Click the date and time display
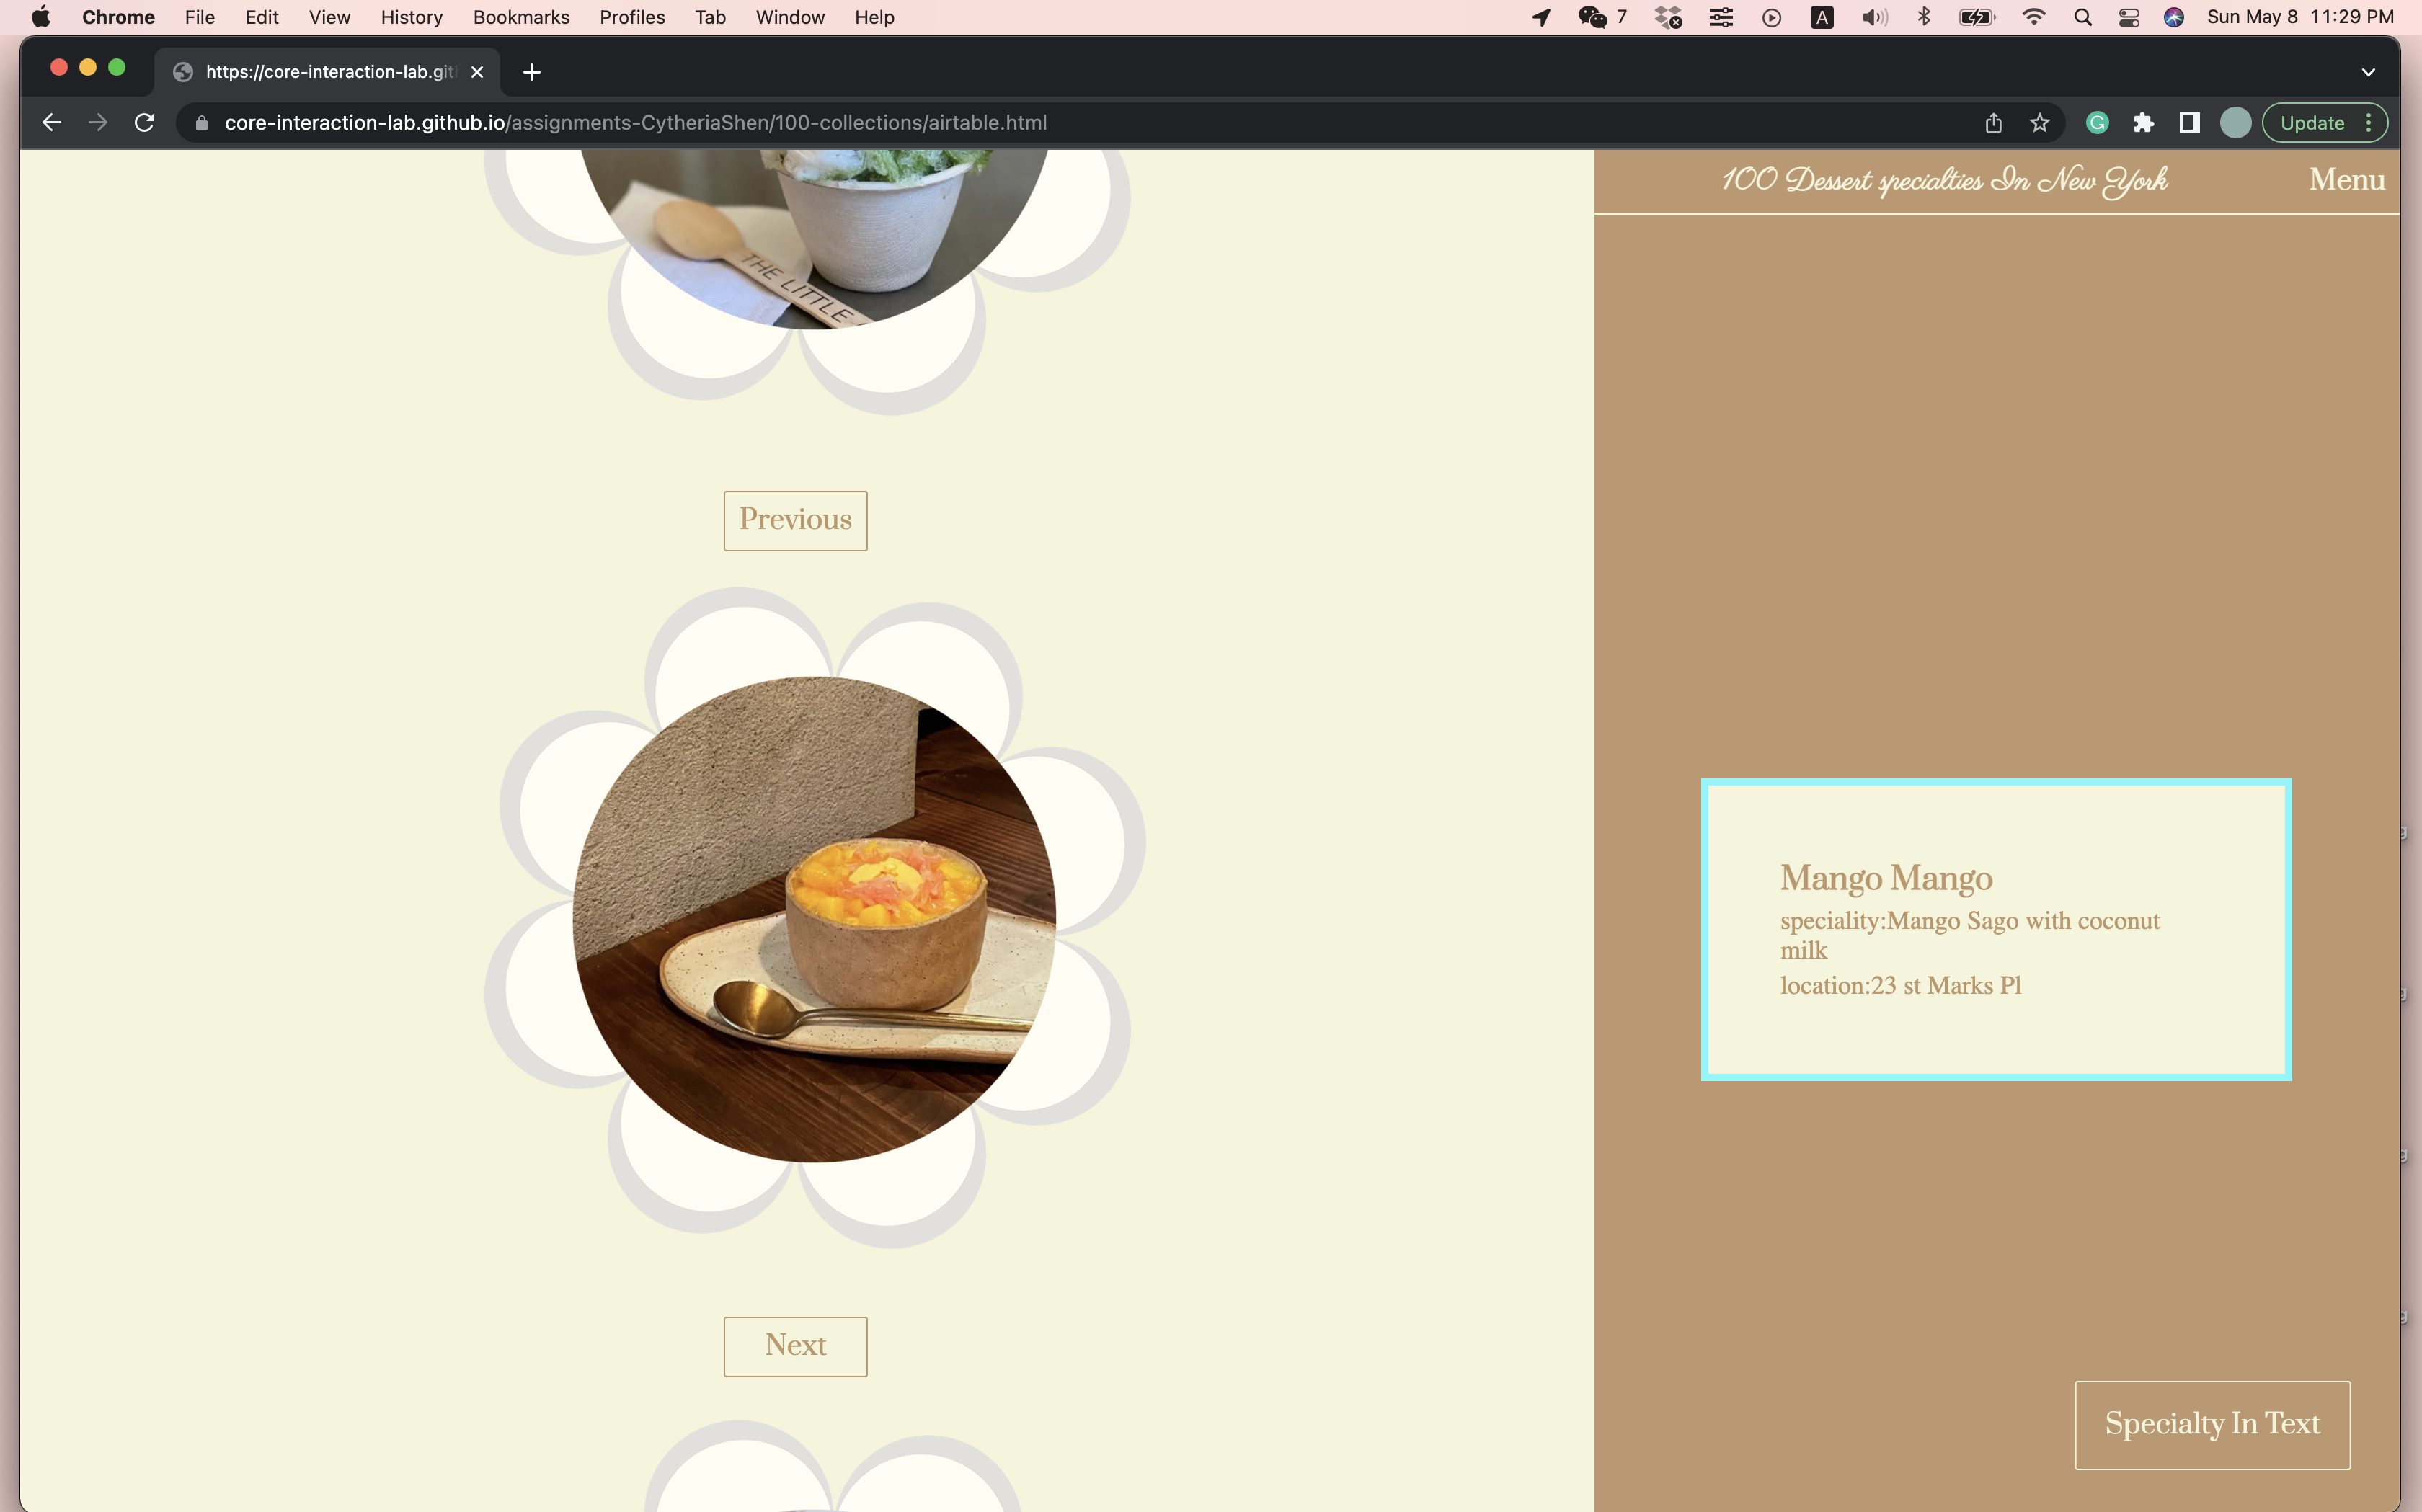 2300,17
